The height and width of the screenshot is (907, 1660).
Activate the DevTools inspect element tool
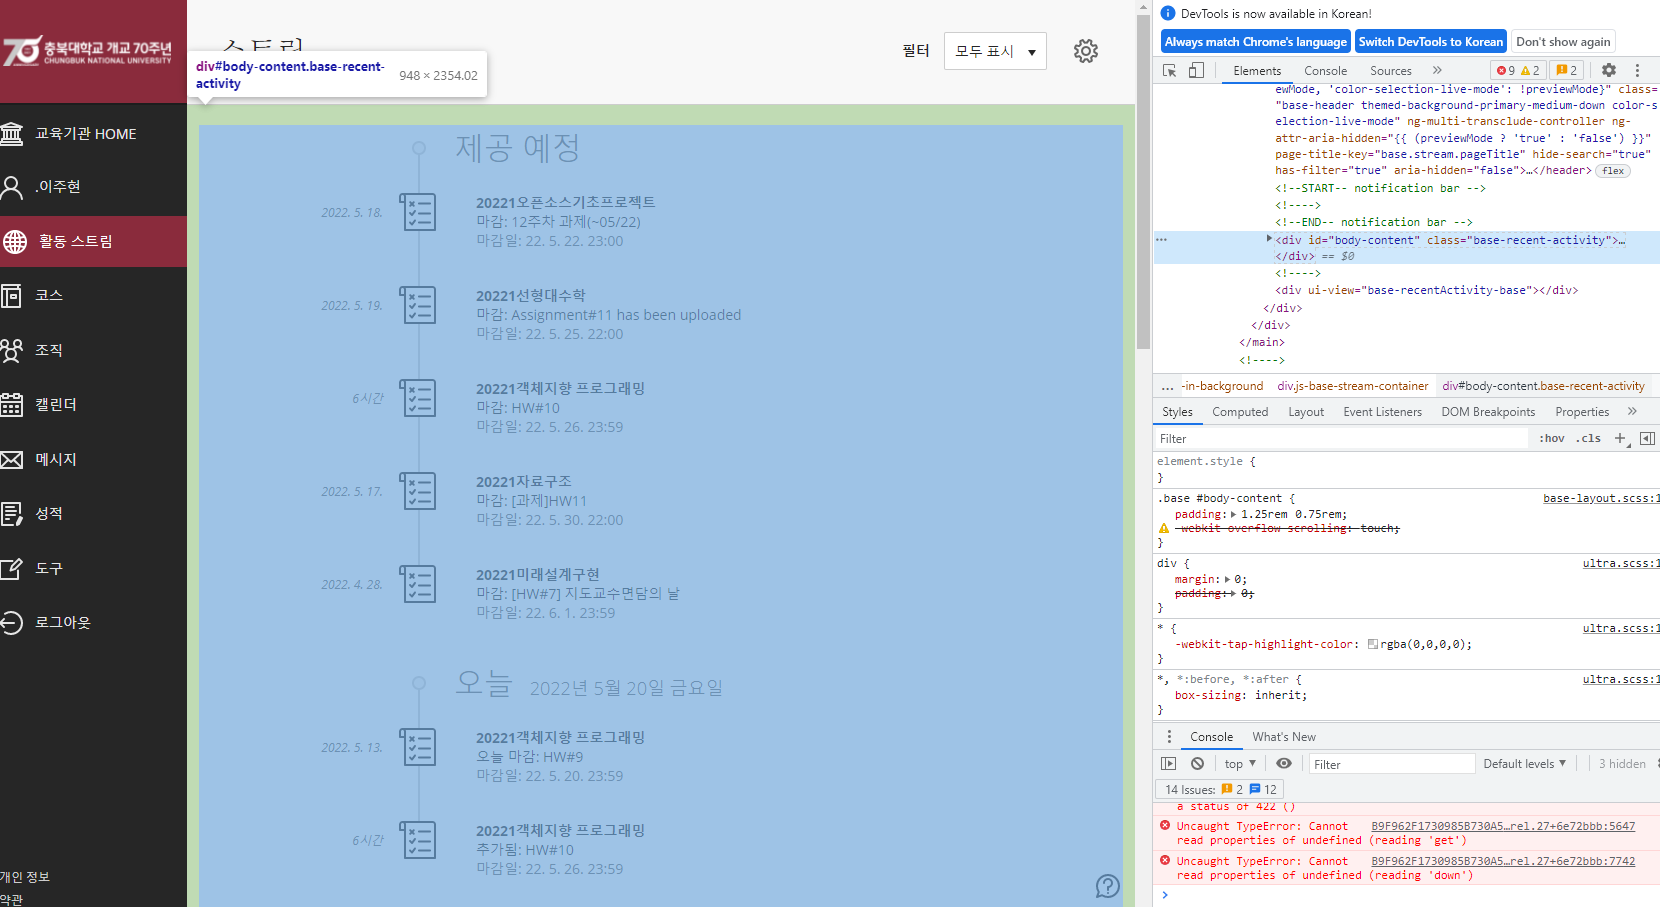1168,70
